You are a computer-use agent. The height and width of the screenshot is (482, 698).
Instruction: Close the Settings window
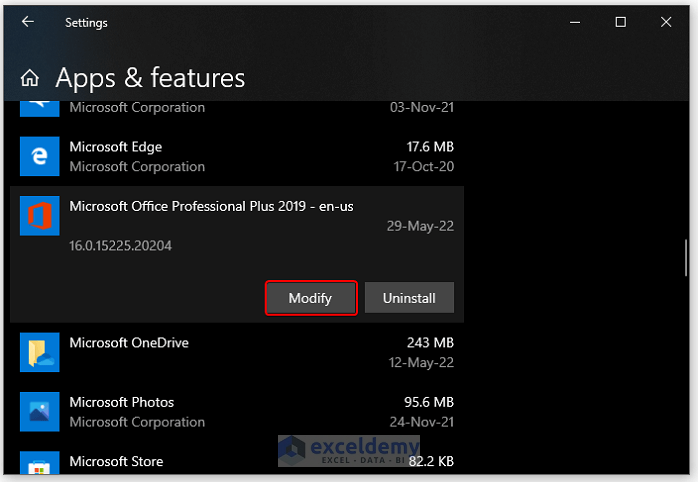point(666,22)
